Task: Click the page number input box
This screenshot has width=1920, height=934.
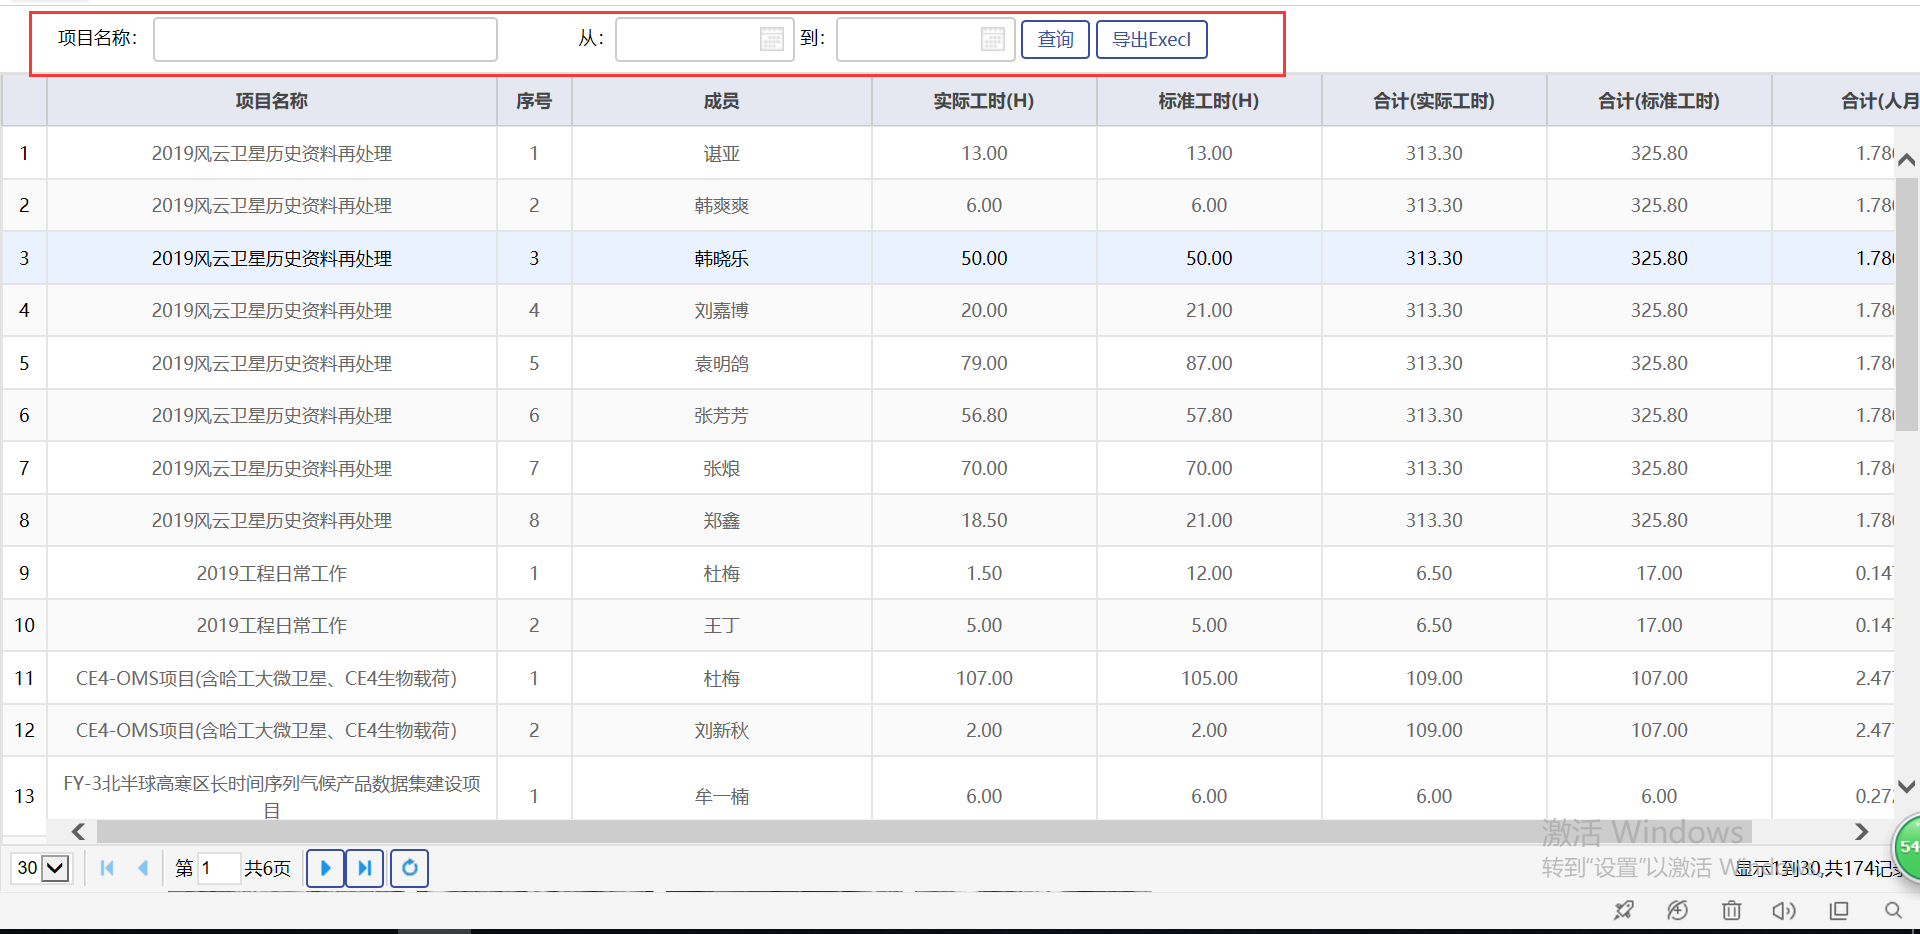Action: pos(219,868)
